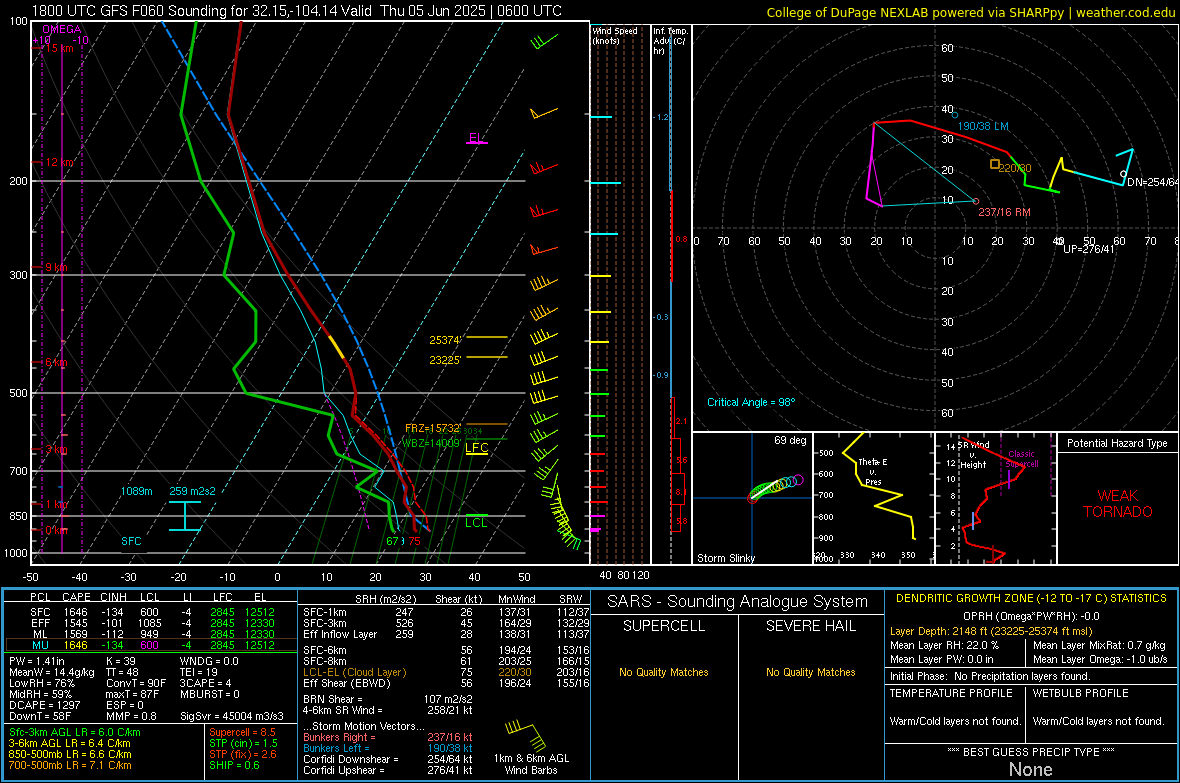Click the LCL-EL (Cloud Layer) row
Viewport: 1180px width, 783px height.
446,672
